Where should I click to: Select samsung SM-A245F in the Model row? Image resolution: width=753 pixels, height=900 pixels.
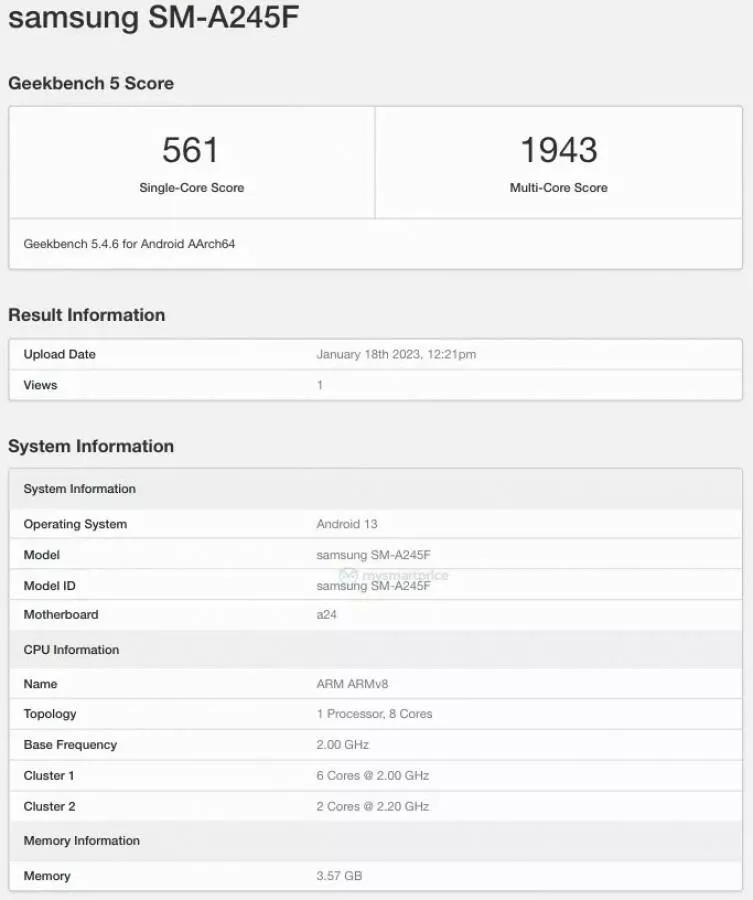click(373, 555)
